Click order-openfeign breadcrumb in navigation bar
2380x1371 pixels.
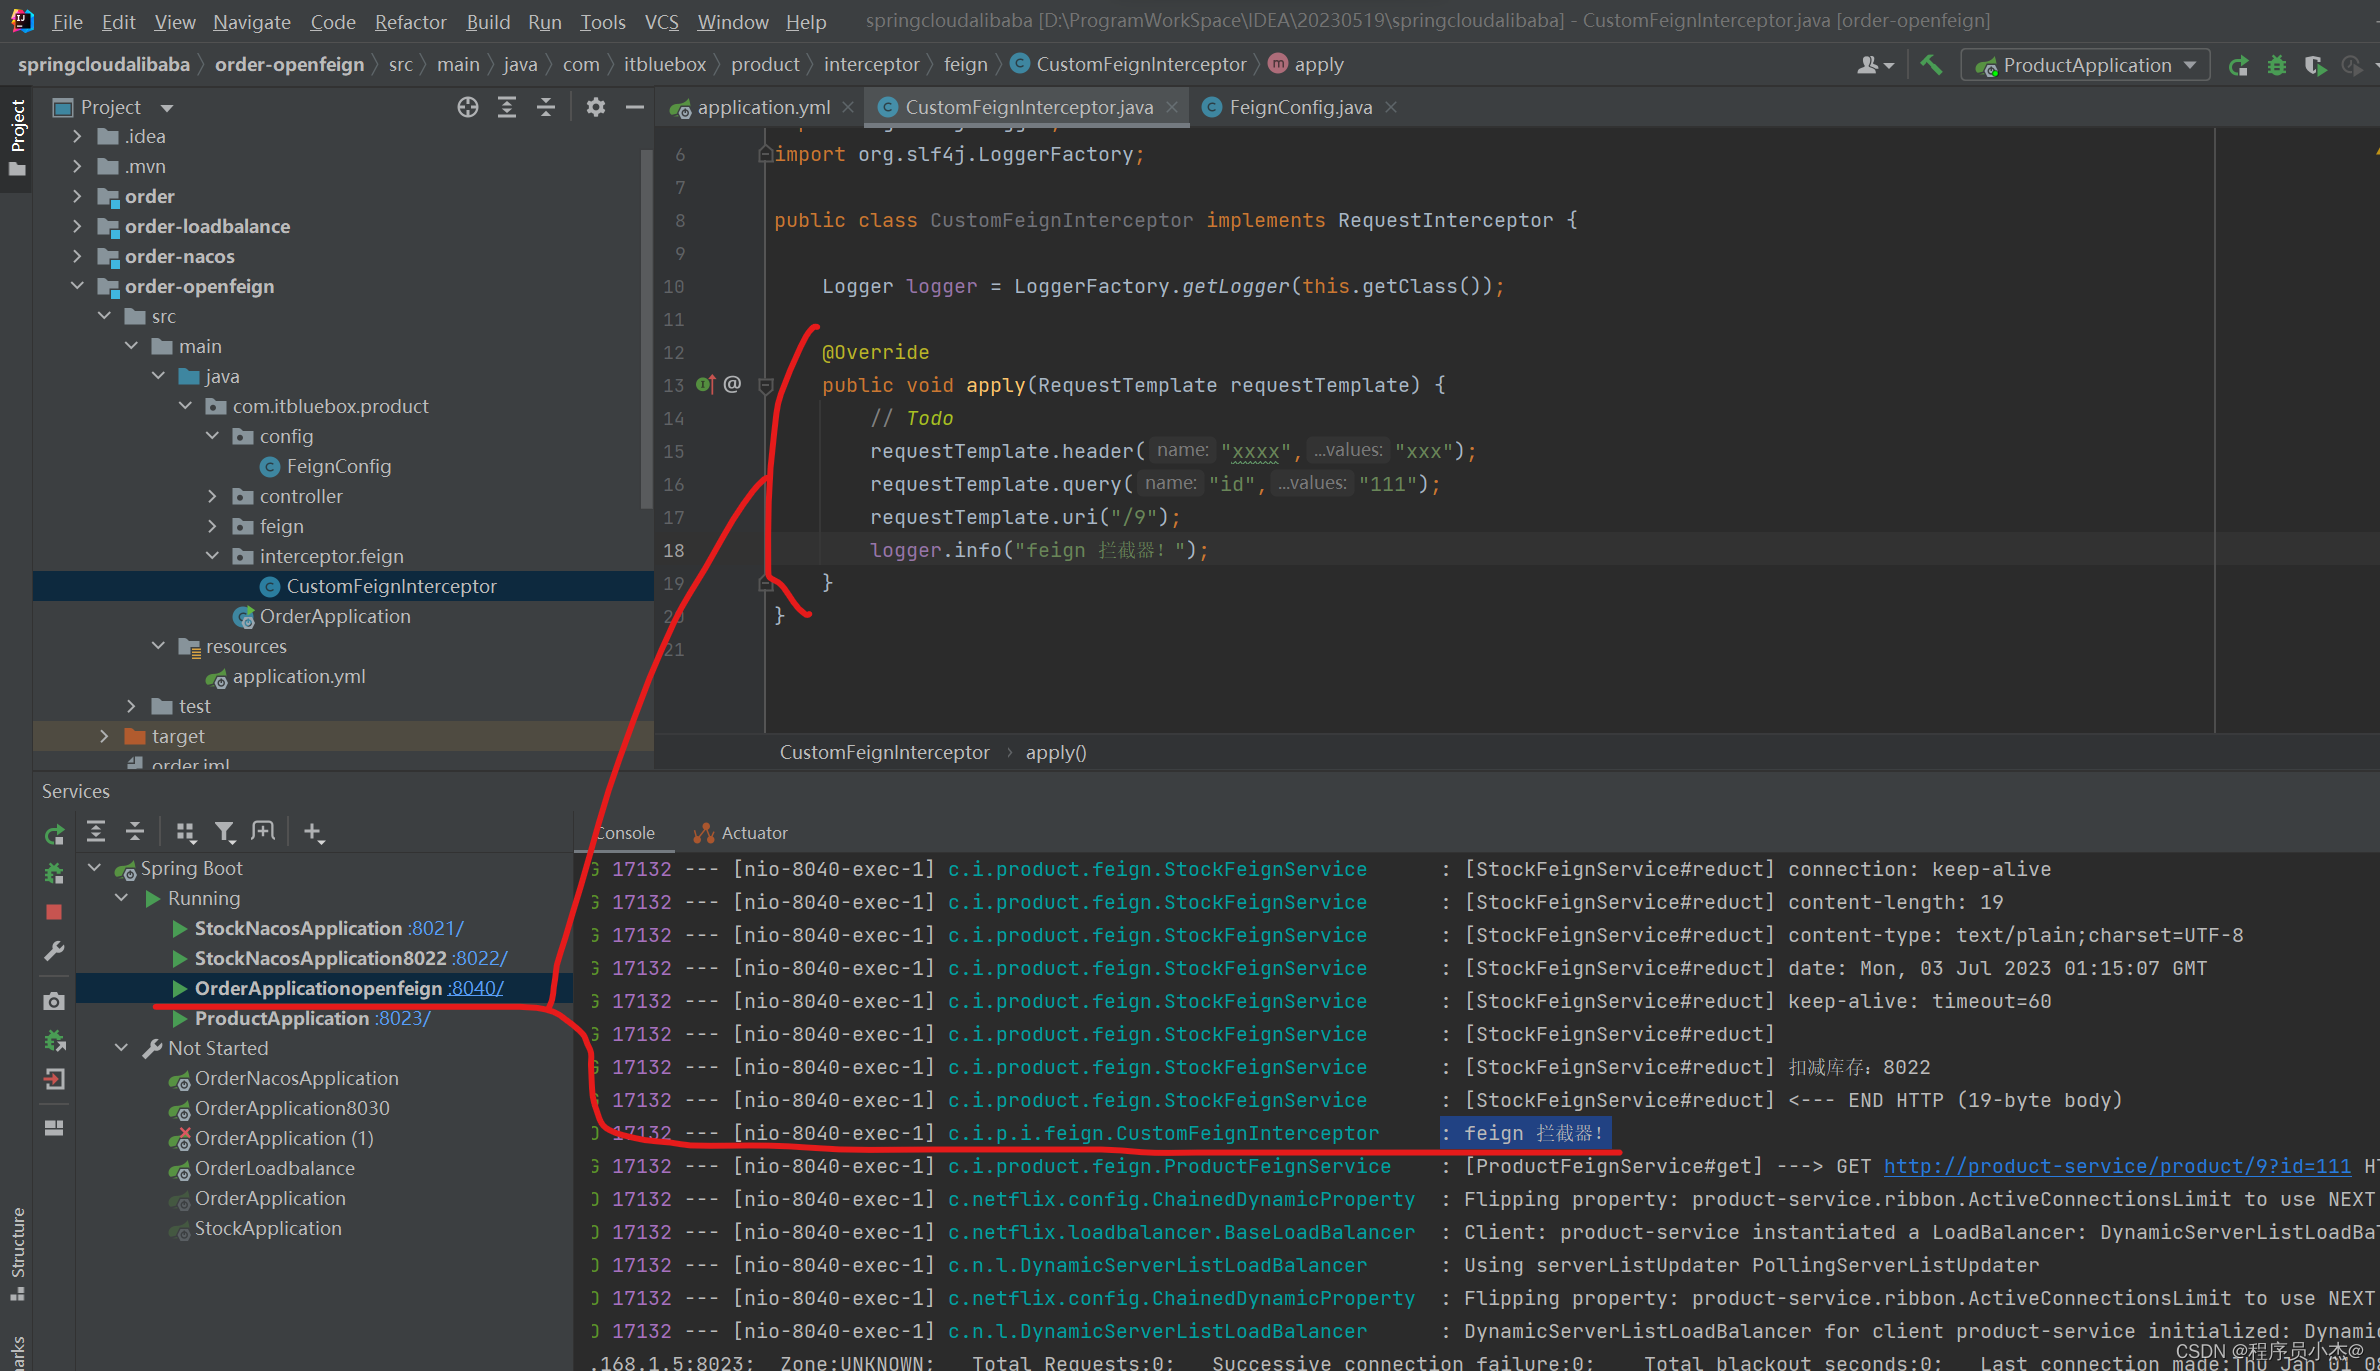(289, 64)
